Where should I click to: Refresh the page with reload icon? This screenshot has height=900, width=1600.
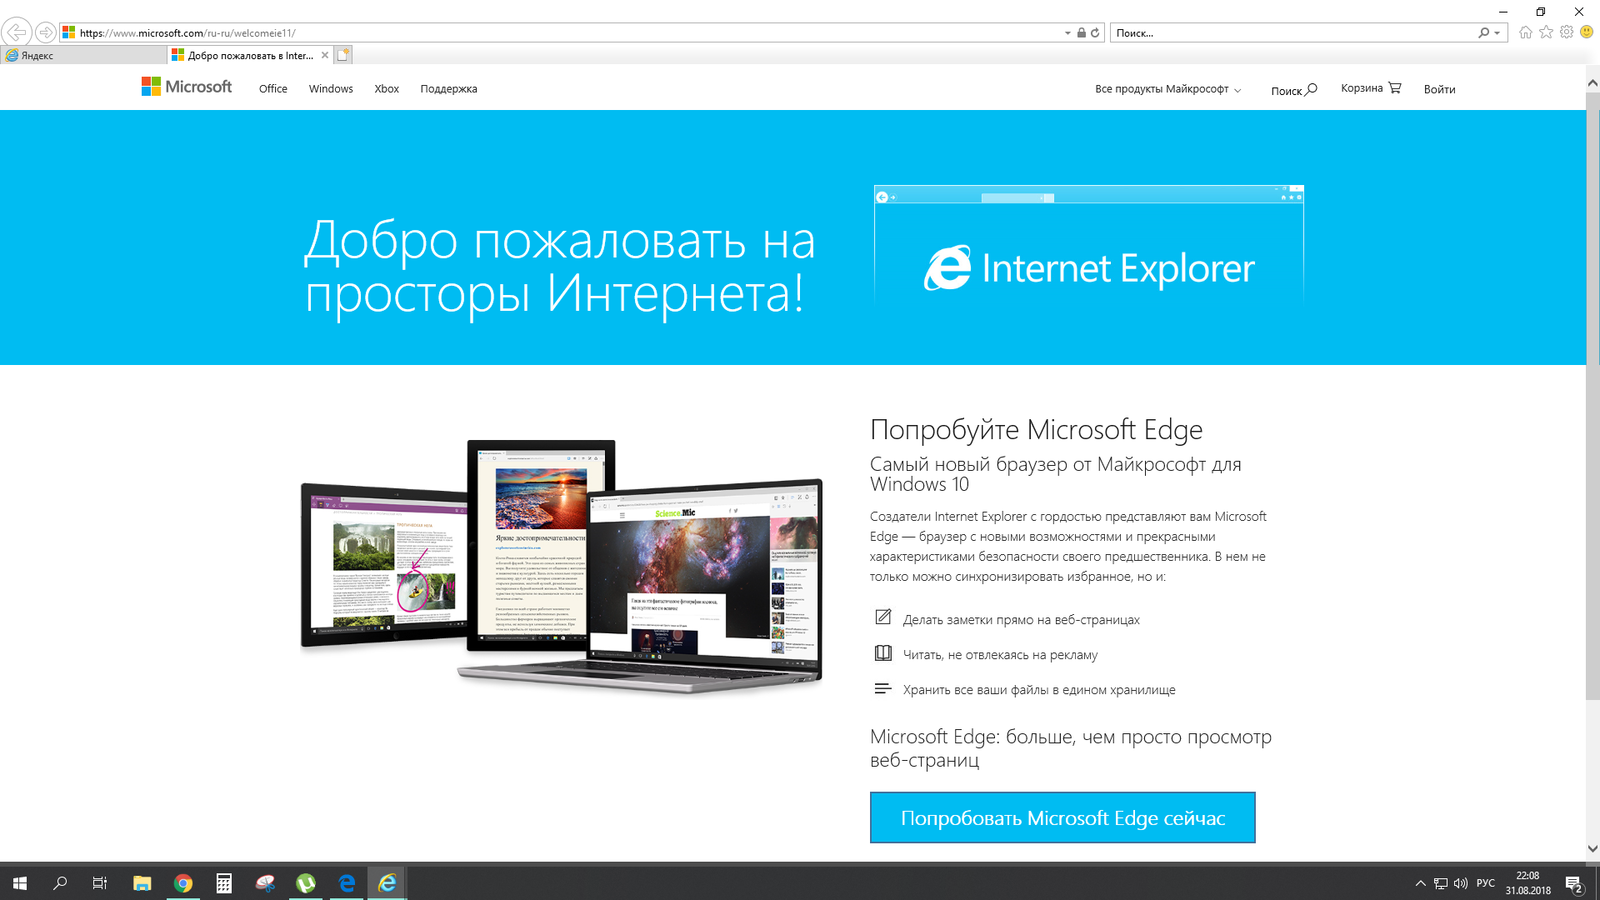pyautogui.click(x=1095, y=33)
